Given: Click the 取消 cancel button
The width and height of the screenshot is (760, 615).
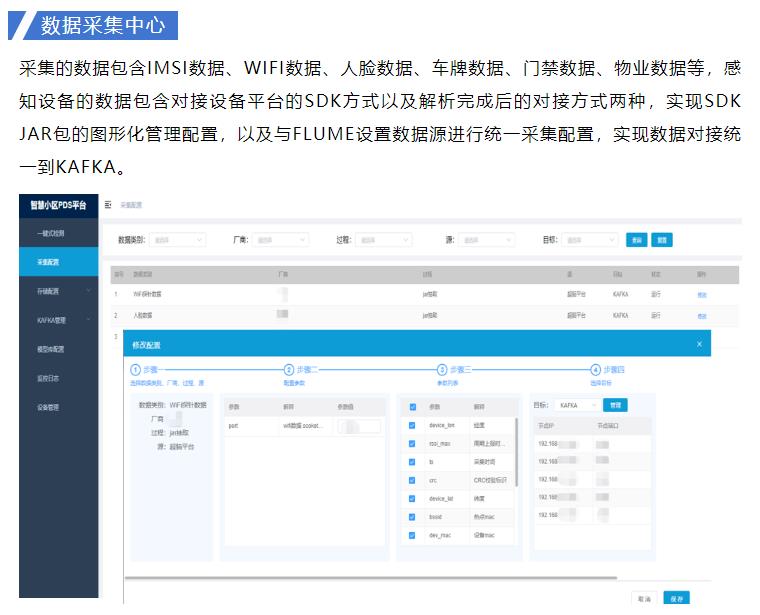Looking at the screenshot, I should (x=643, y=598).
